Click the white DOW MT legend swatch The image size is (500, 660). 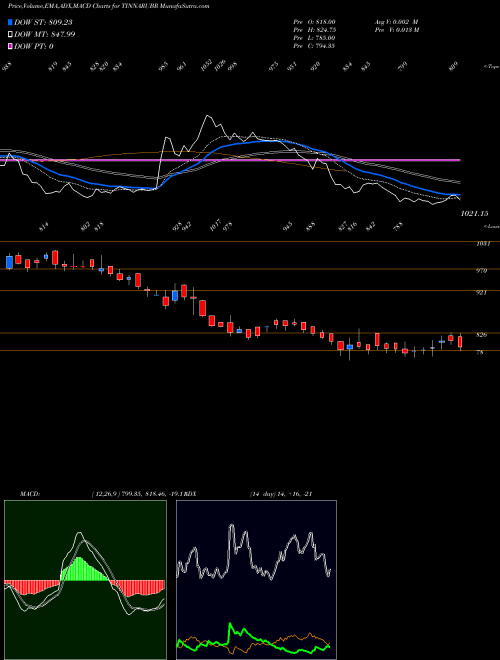click(x=10, y=35)
